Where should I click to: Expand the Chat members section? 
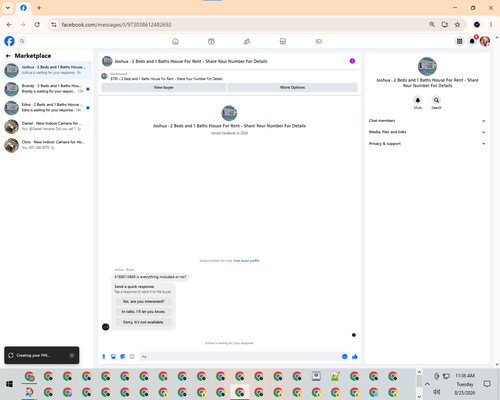click(427, 121)
